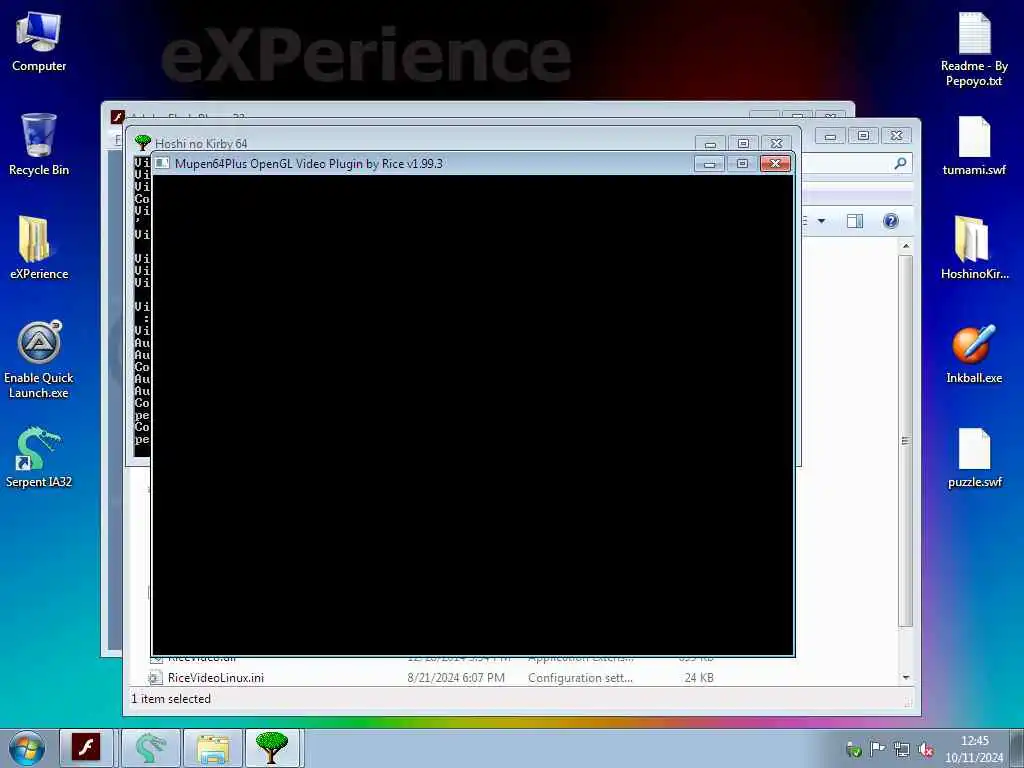Viewport: 1024px width, 768px height.
Task: Toggle the Explorer preview pane icon
Action: point(855,221)
